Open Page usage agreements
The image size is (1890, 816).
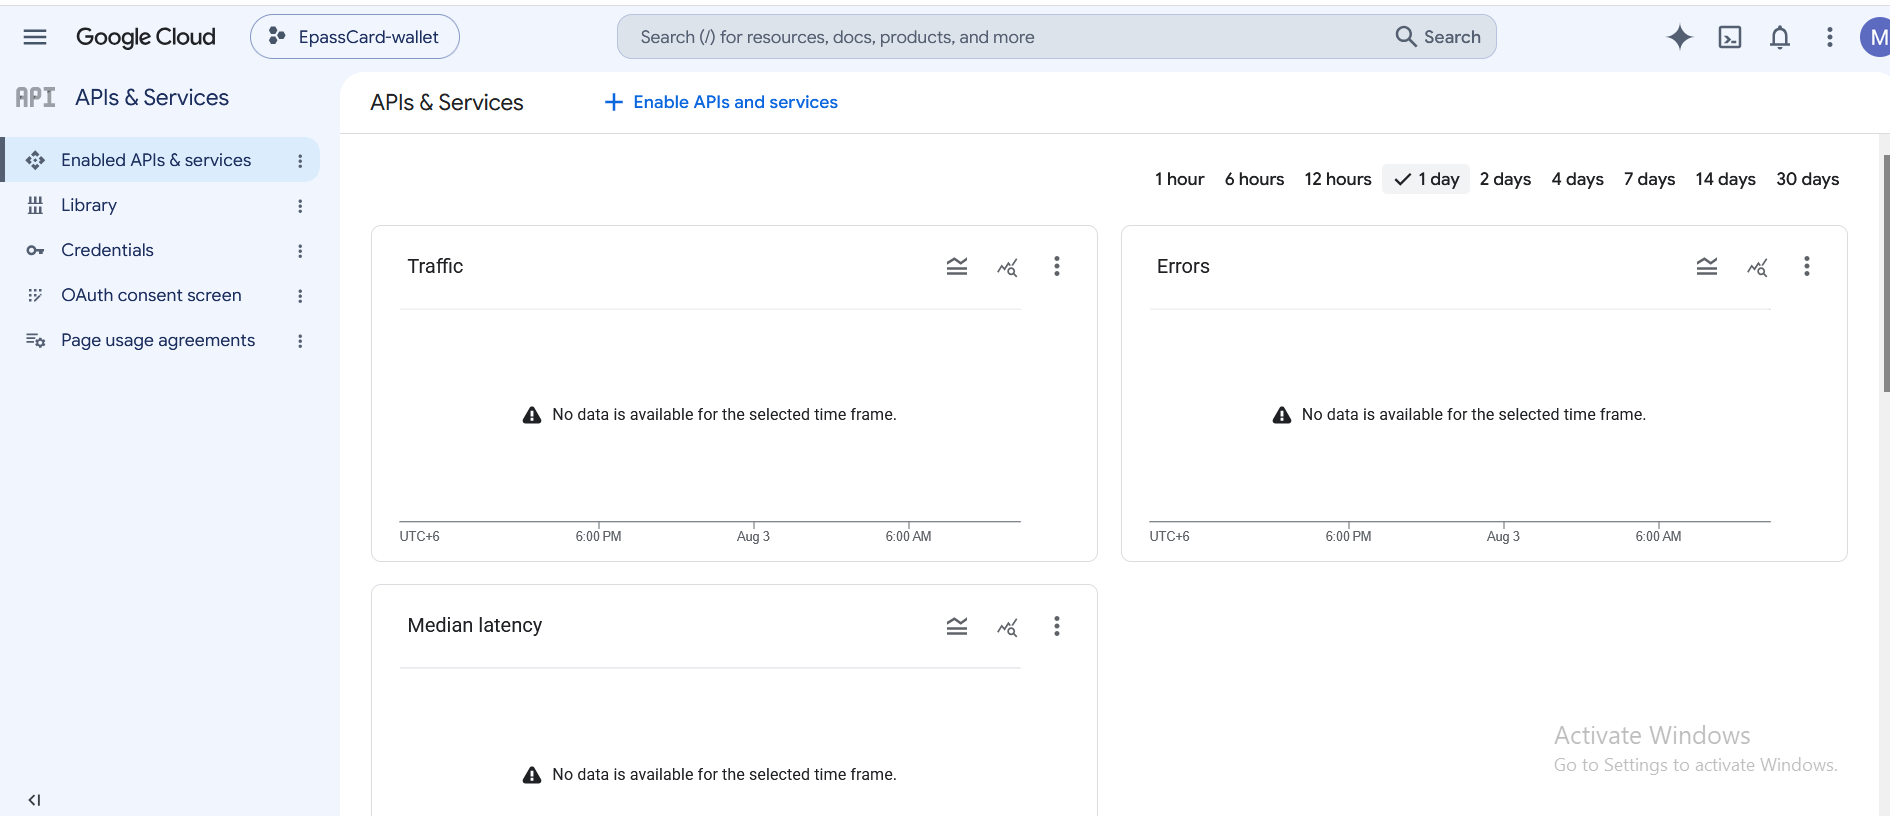point(160,340)
